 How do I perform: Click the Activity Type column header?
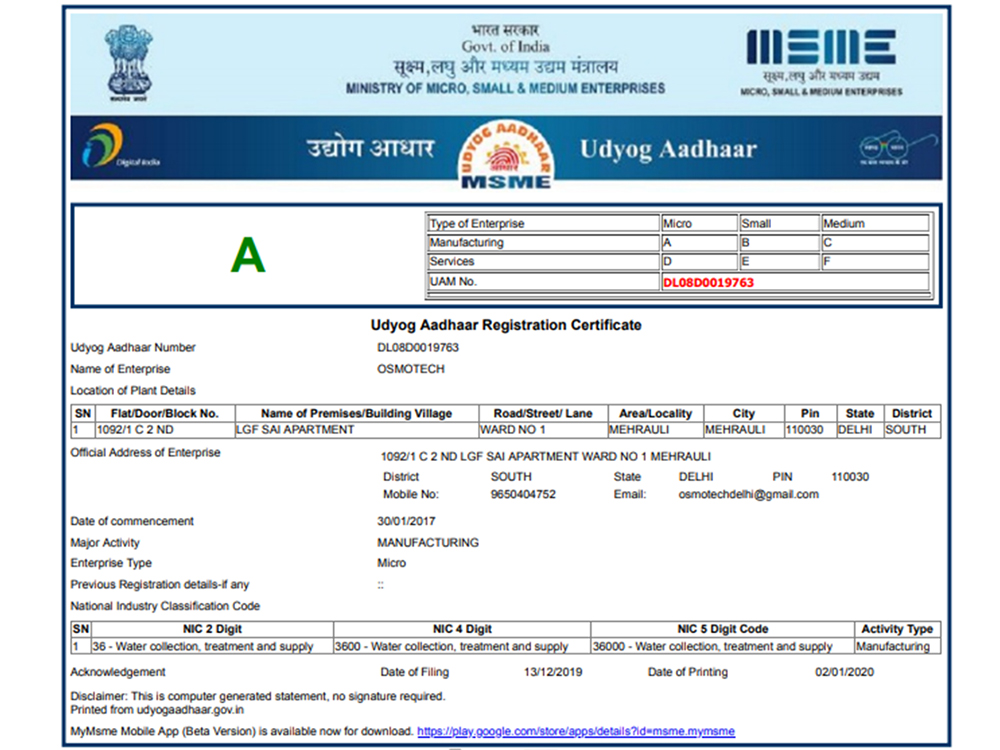(x=897, y=629)
